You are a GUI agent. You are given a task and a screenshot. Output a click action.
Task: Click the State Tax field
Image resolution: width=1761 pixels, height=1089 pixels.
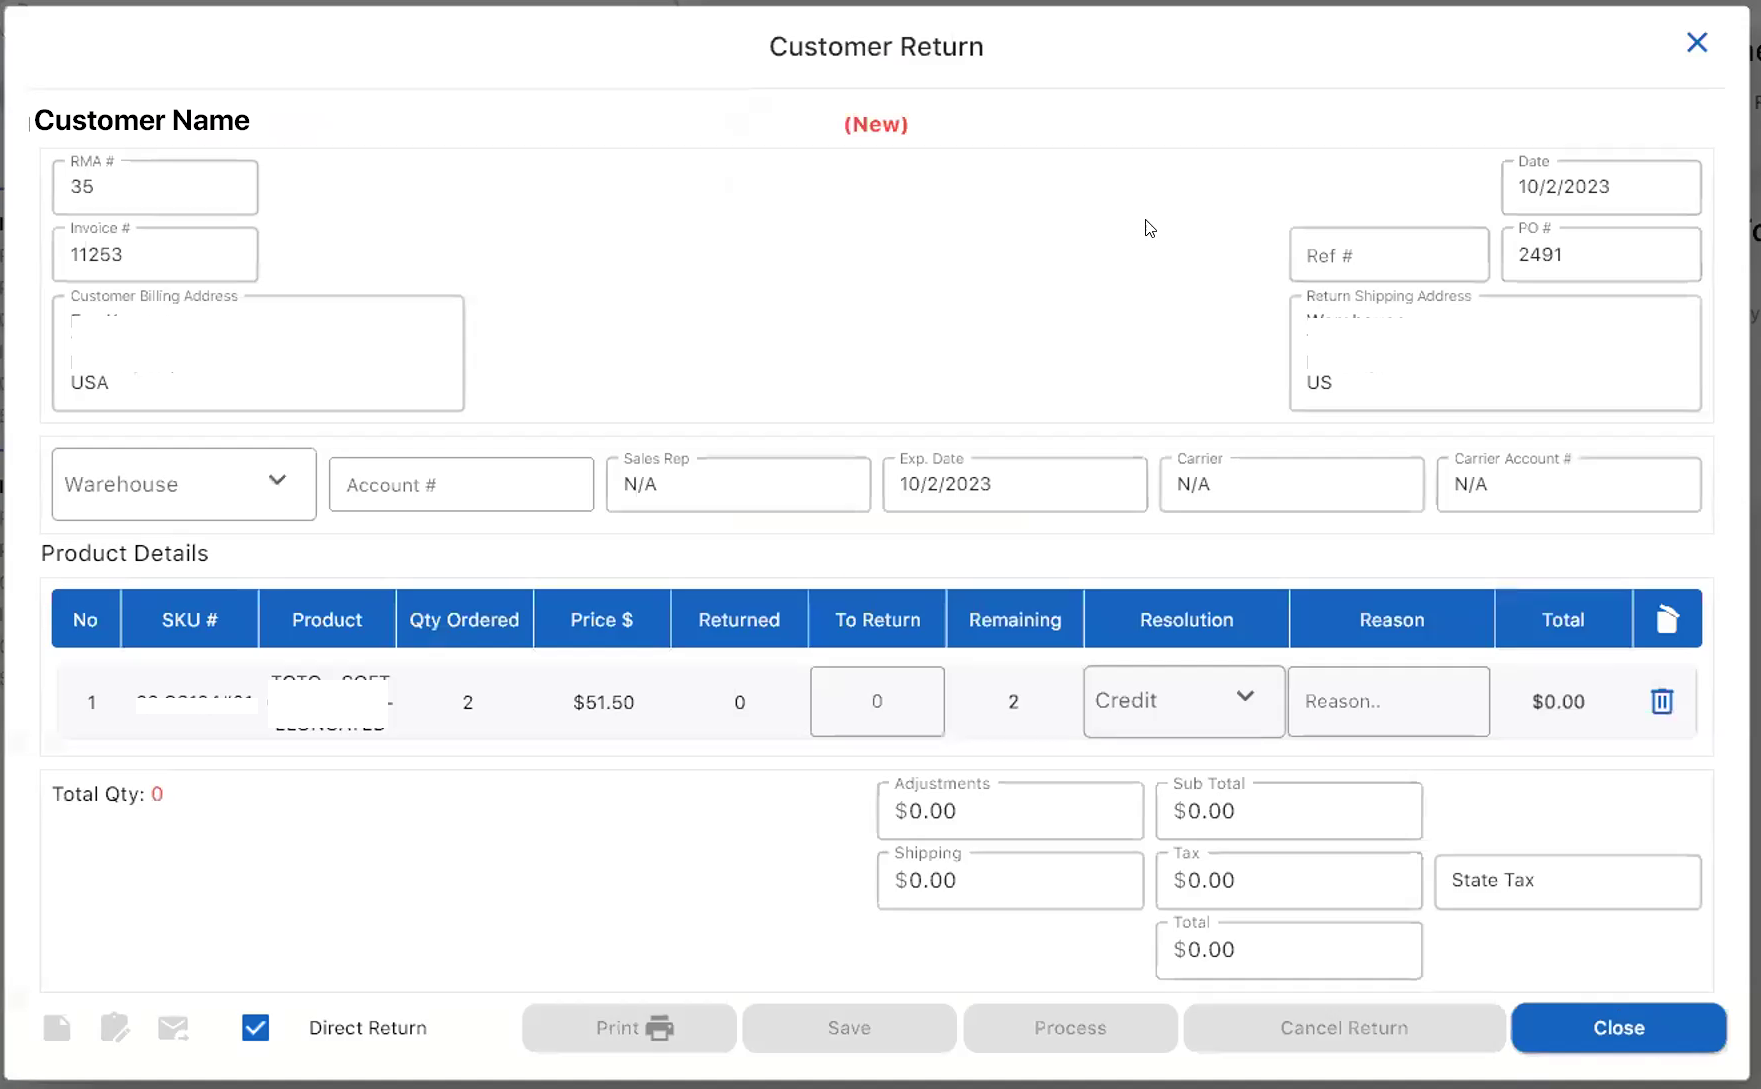1567,881
